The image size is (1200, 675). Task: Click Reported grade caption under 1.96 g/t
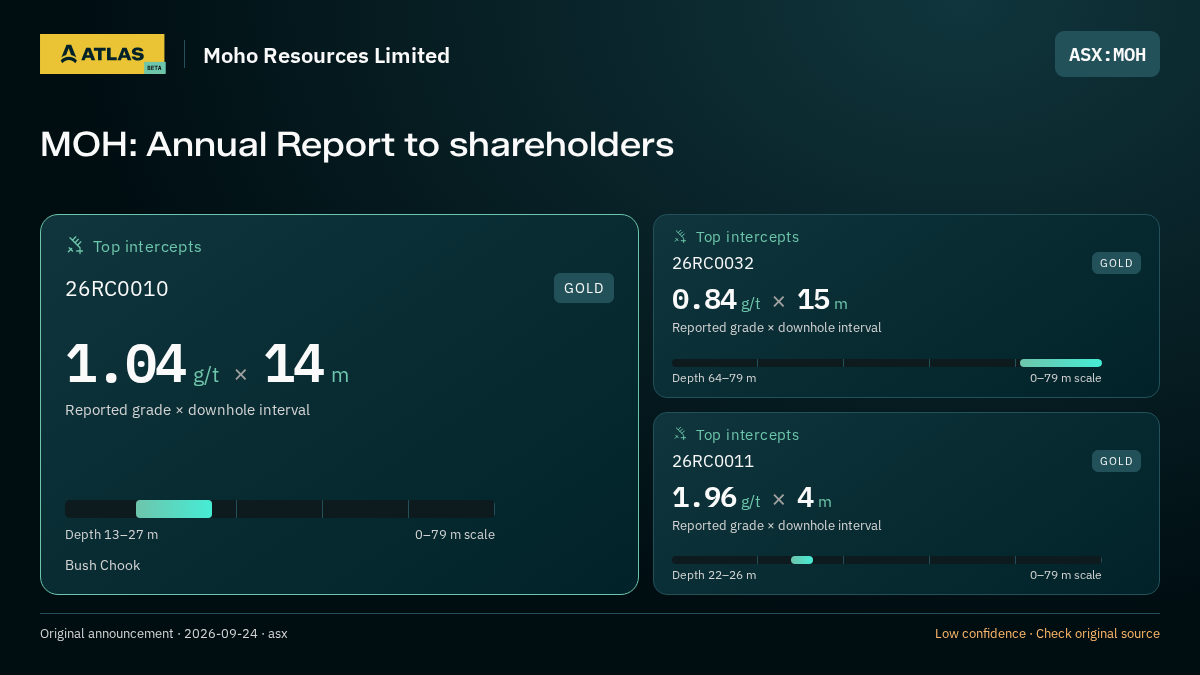(777, 526)
